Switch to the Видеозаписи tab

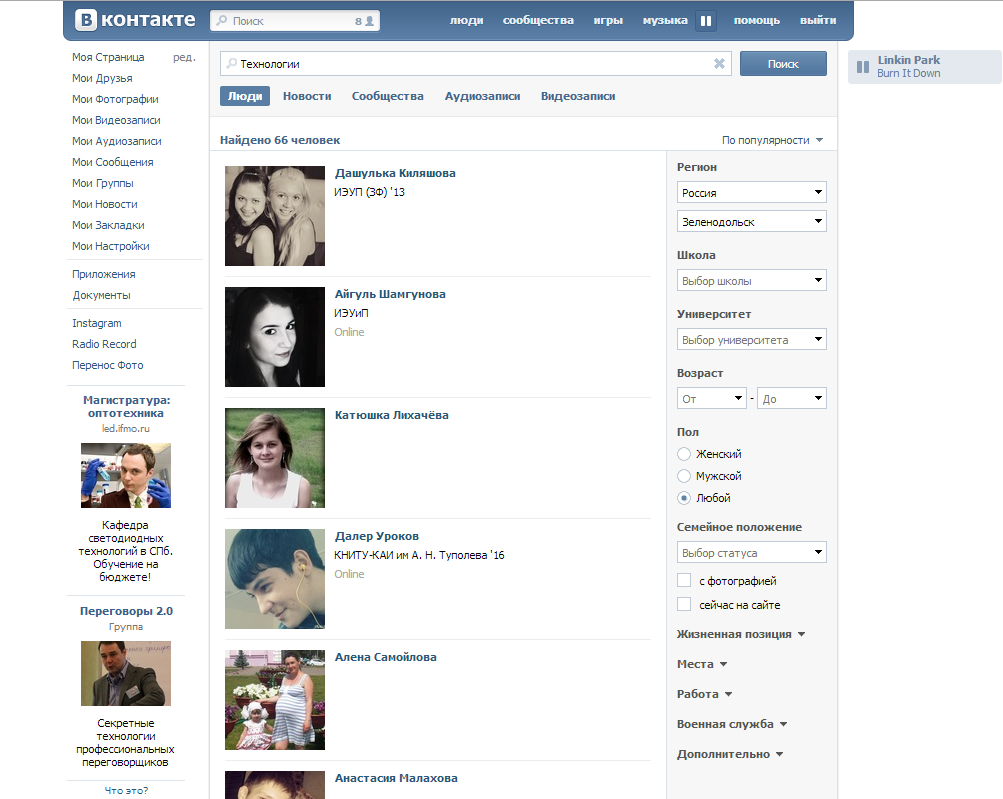(x=578, y=96)
